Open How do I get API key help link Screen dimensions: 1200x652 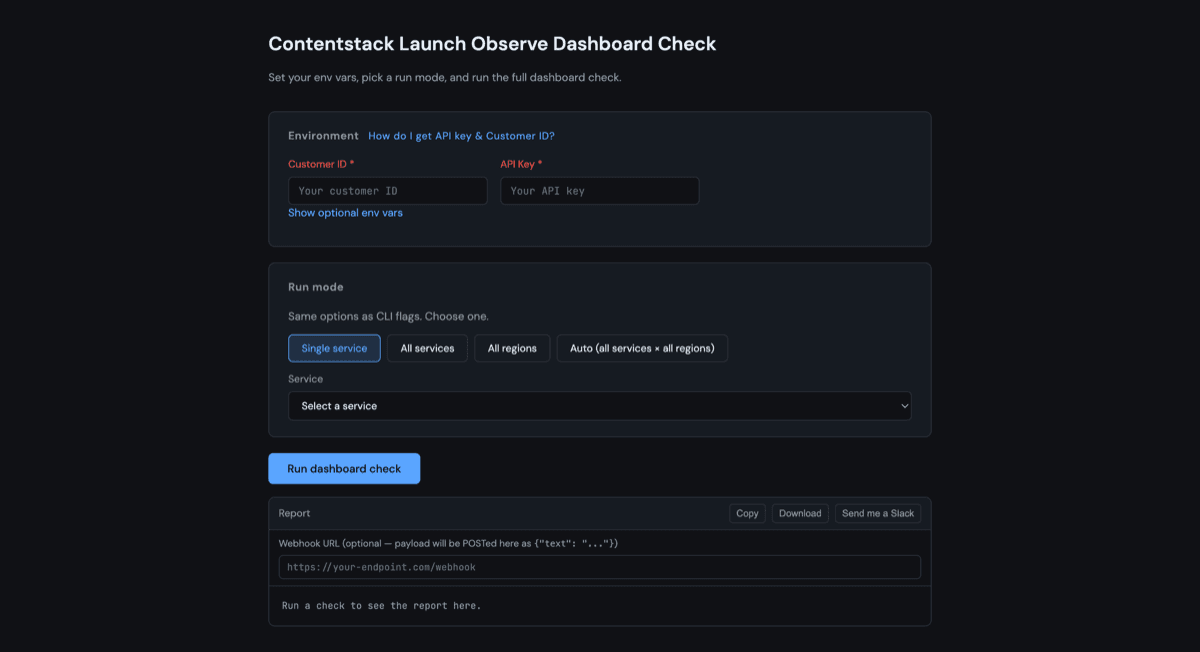click(x=461, y=136)
